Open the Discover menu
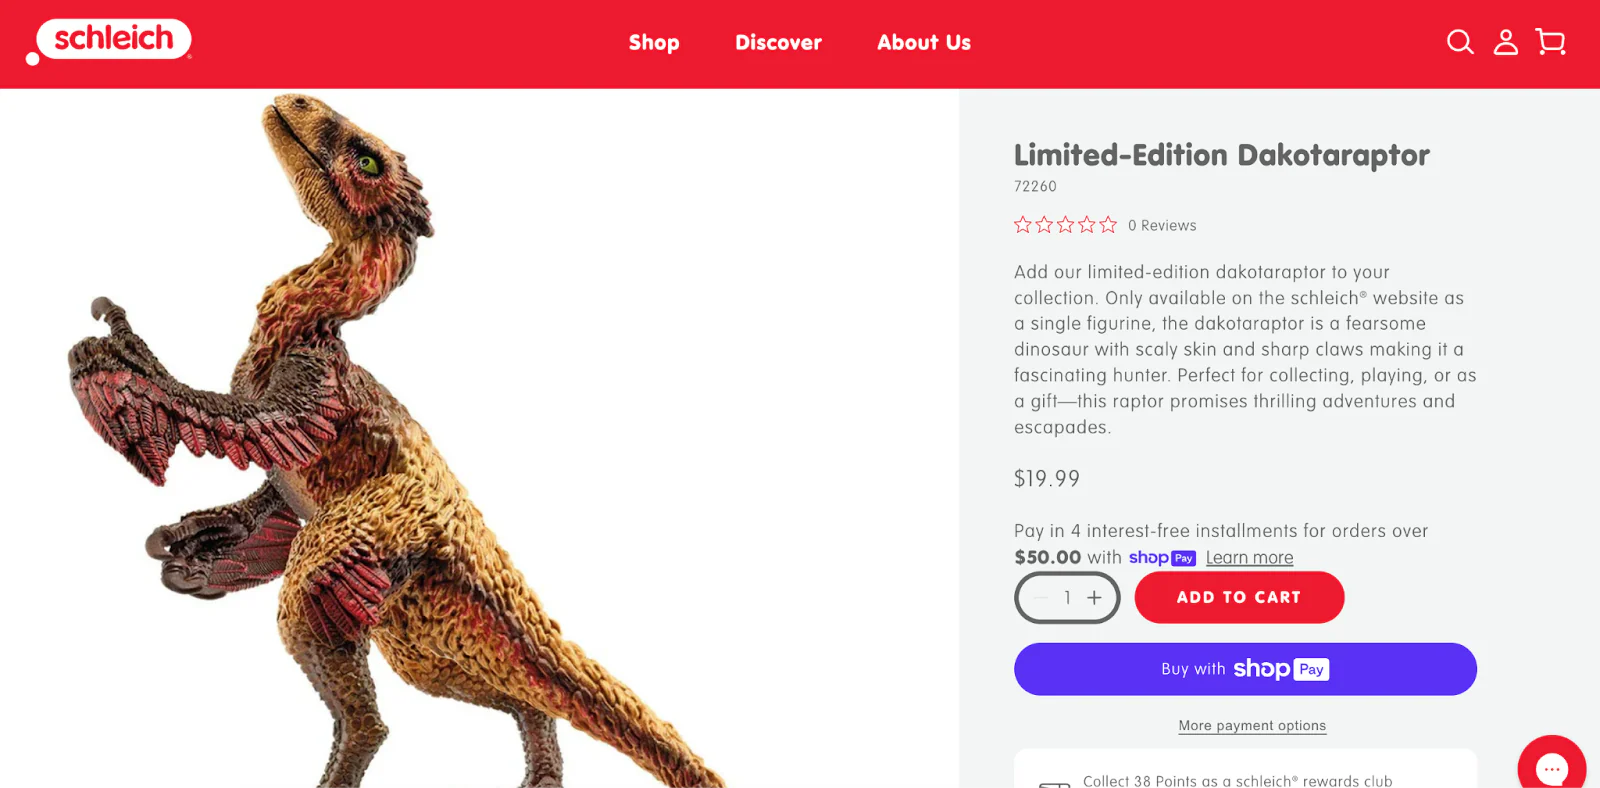The height and width of the screenshot is (788, 1600). [778, 42]
